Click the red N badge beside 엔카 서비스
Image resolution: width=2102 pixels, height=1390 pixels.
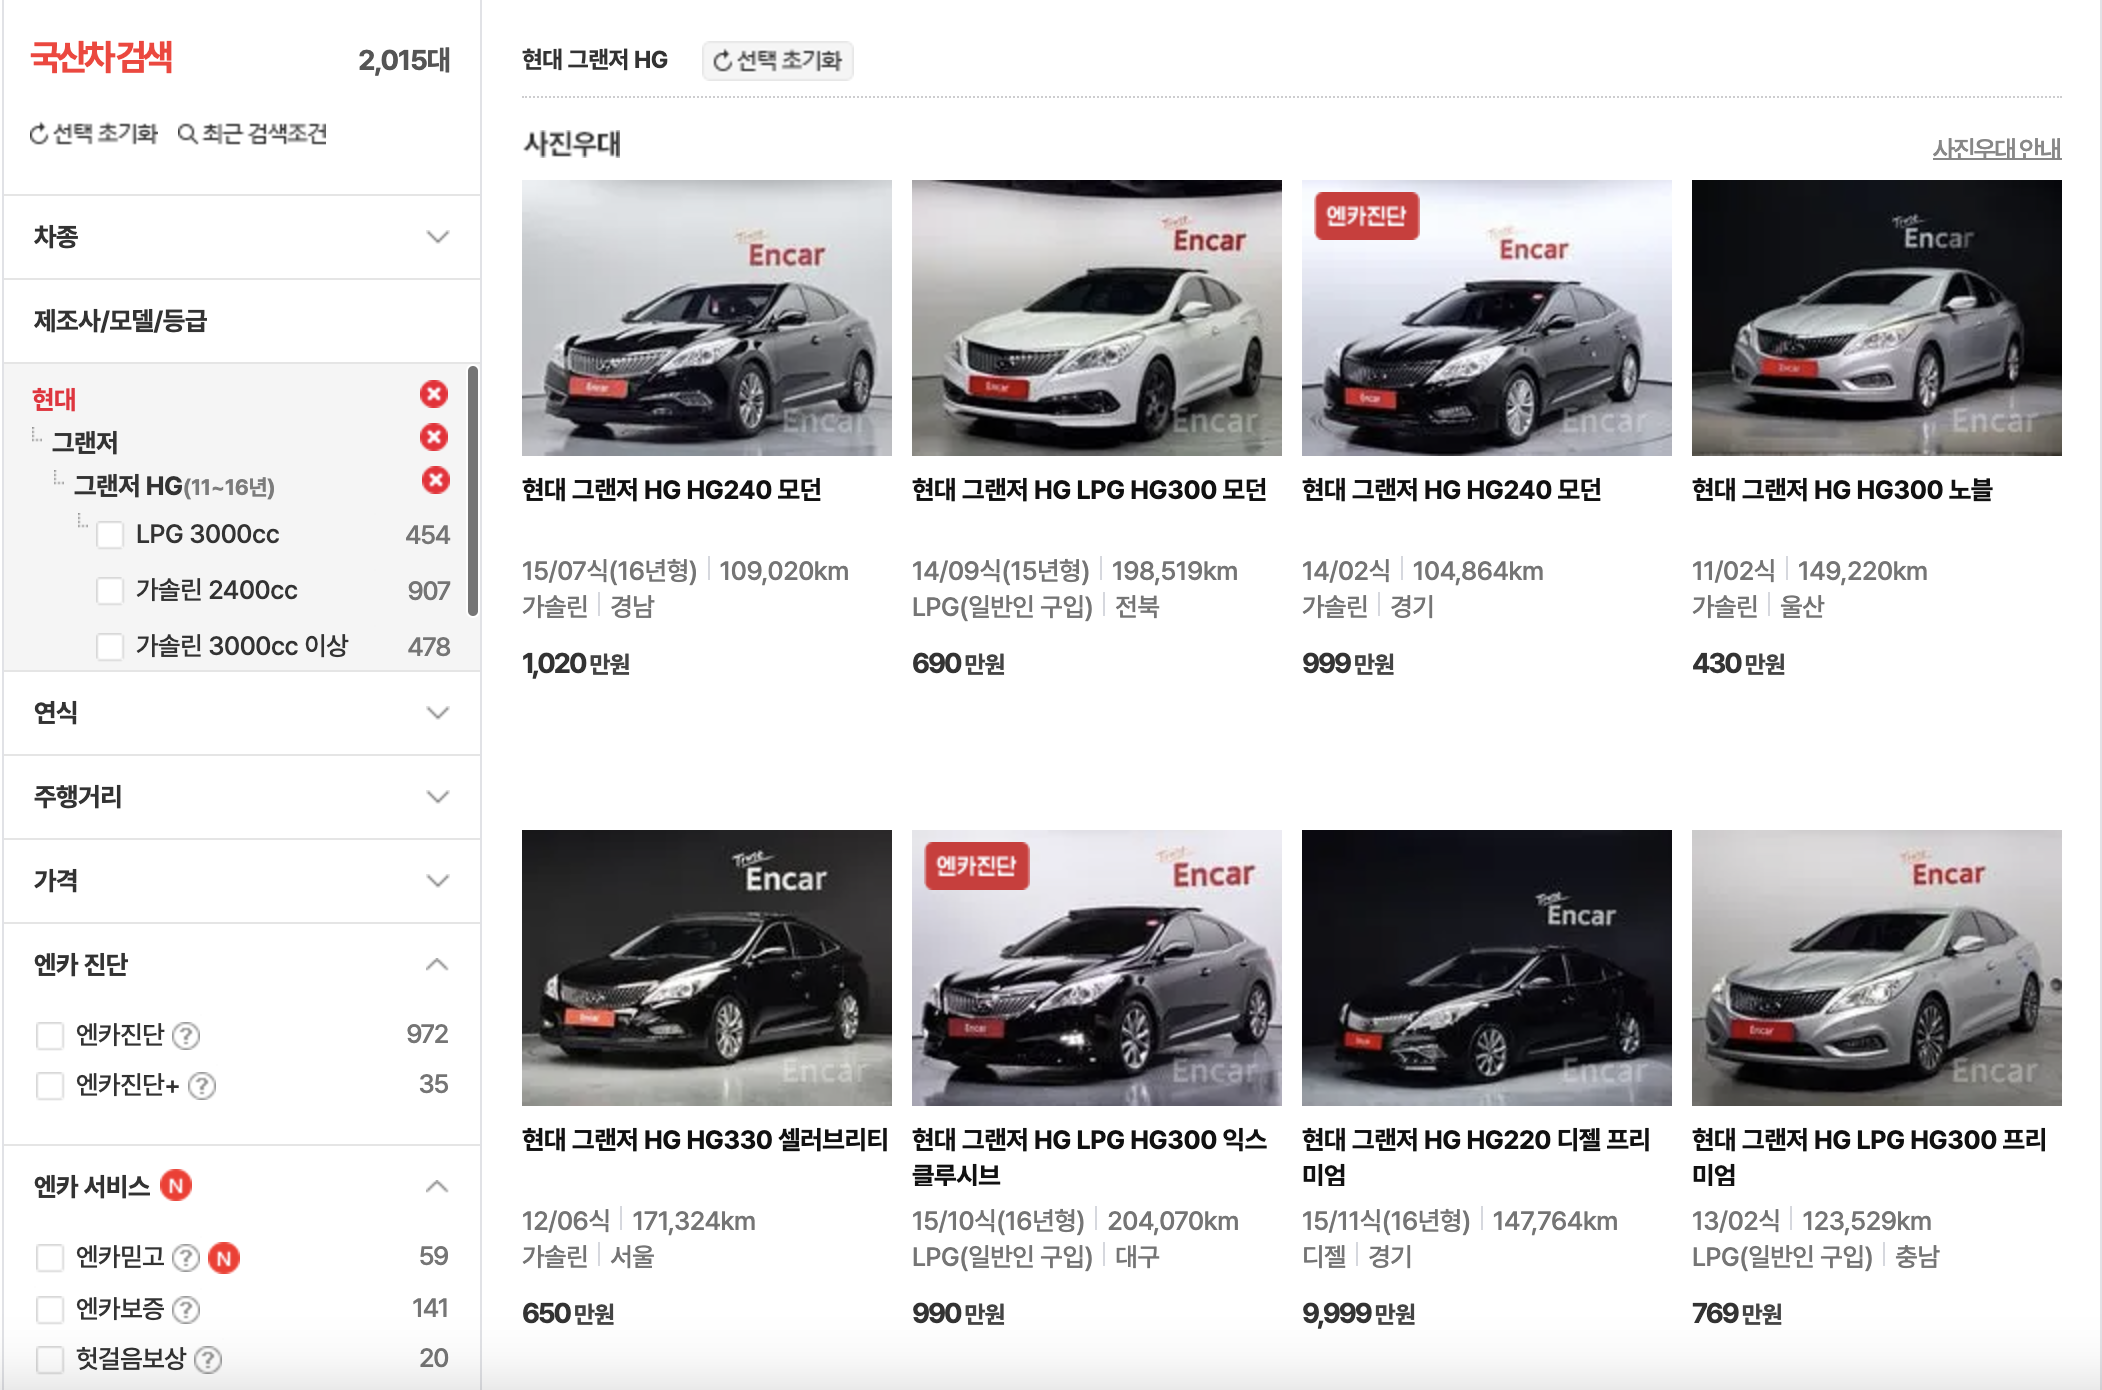click(176, 1186)
